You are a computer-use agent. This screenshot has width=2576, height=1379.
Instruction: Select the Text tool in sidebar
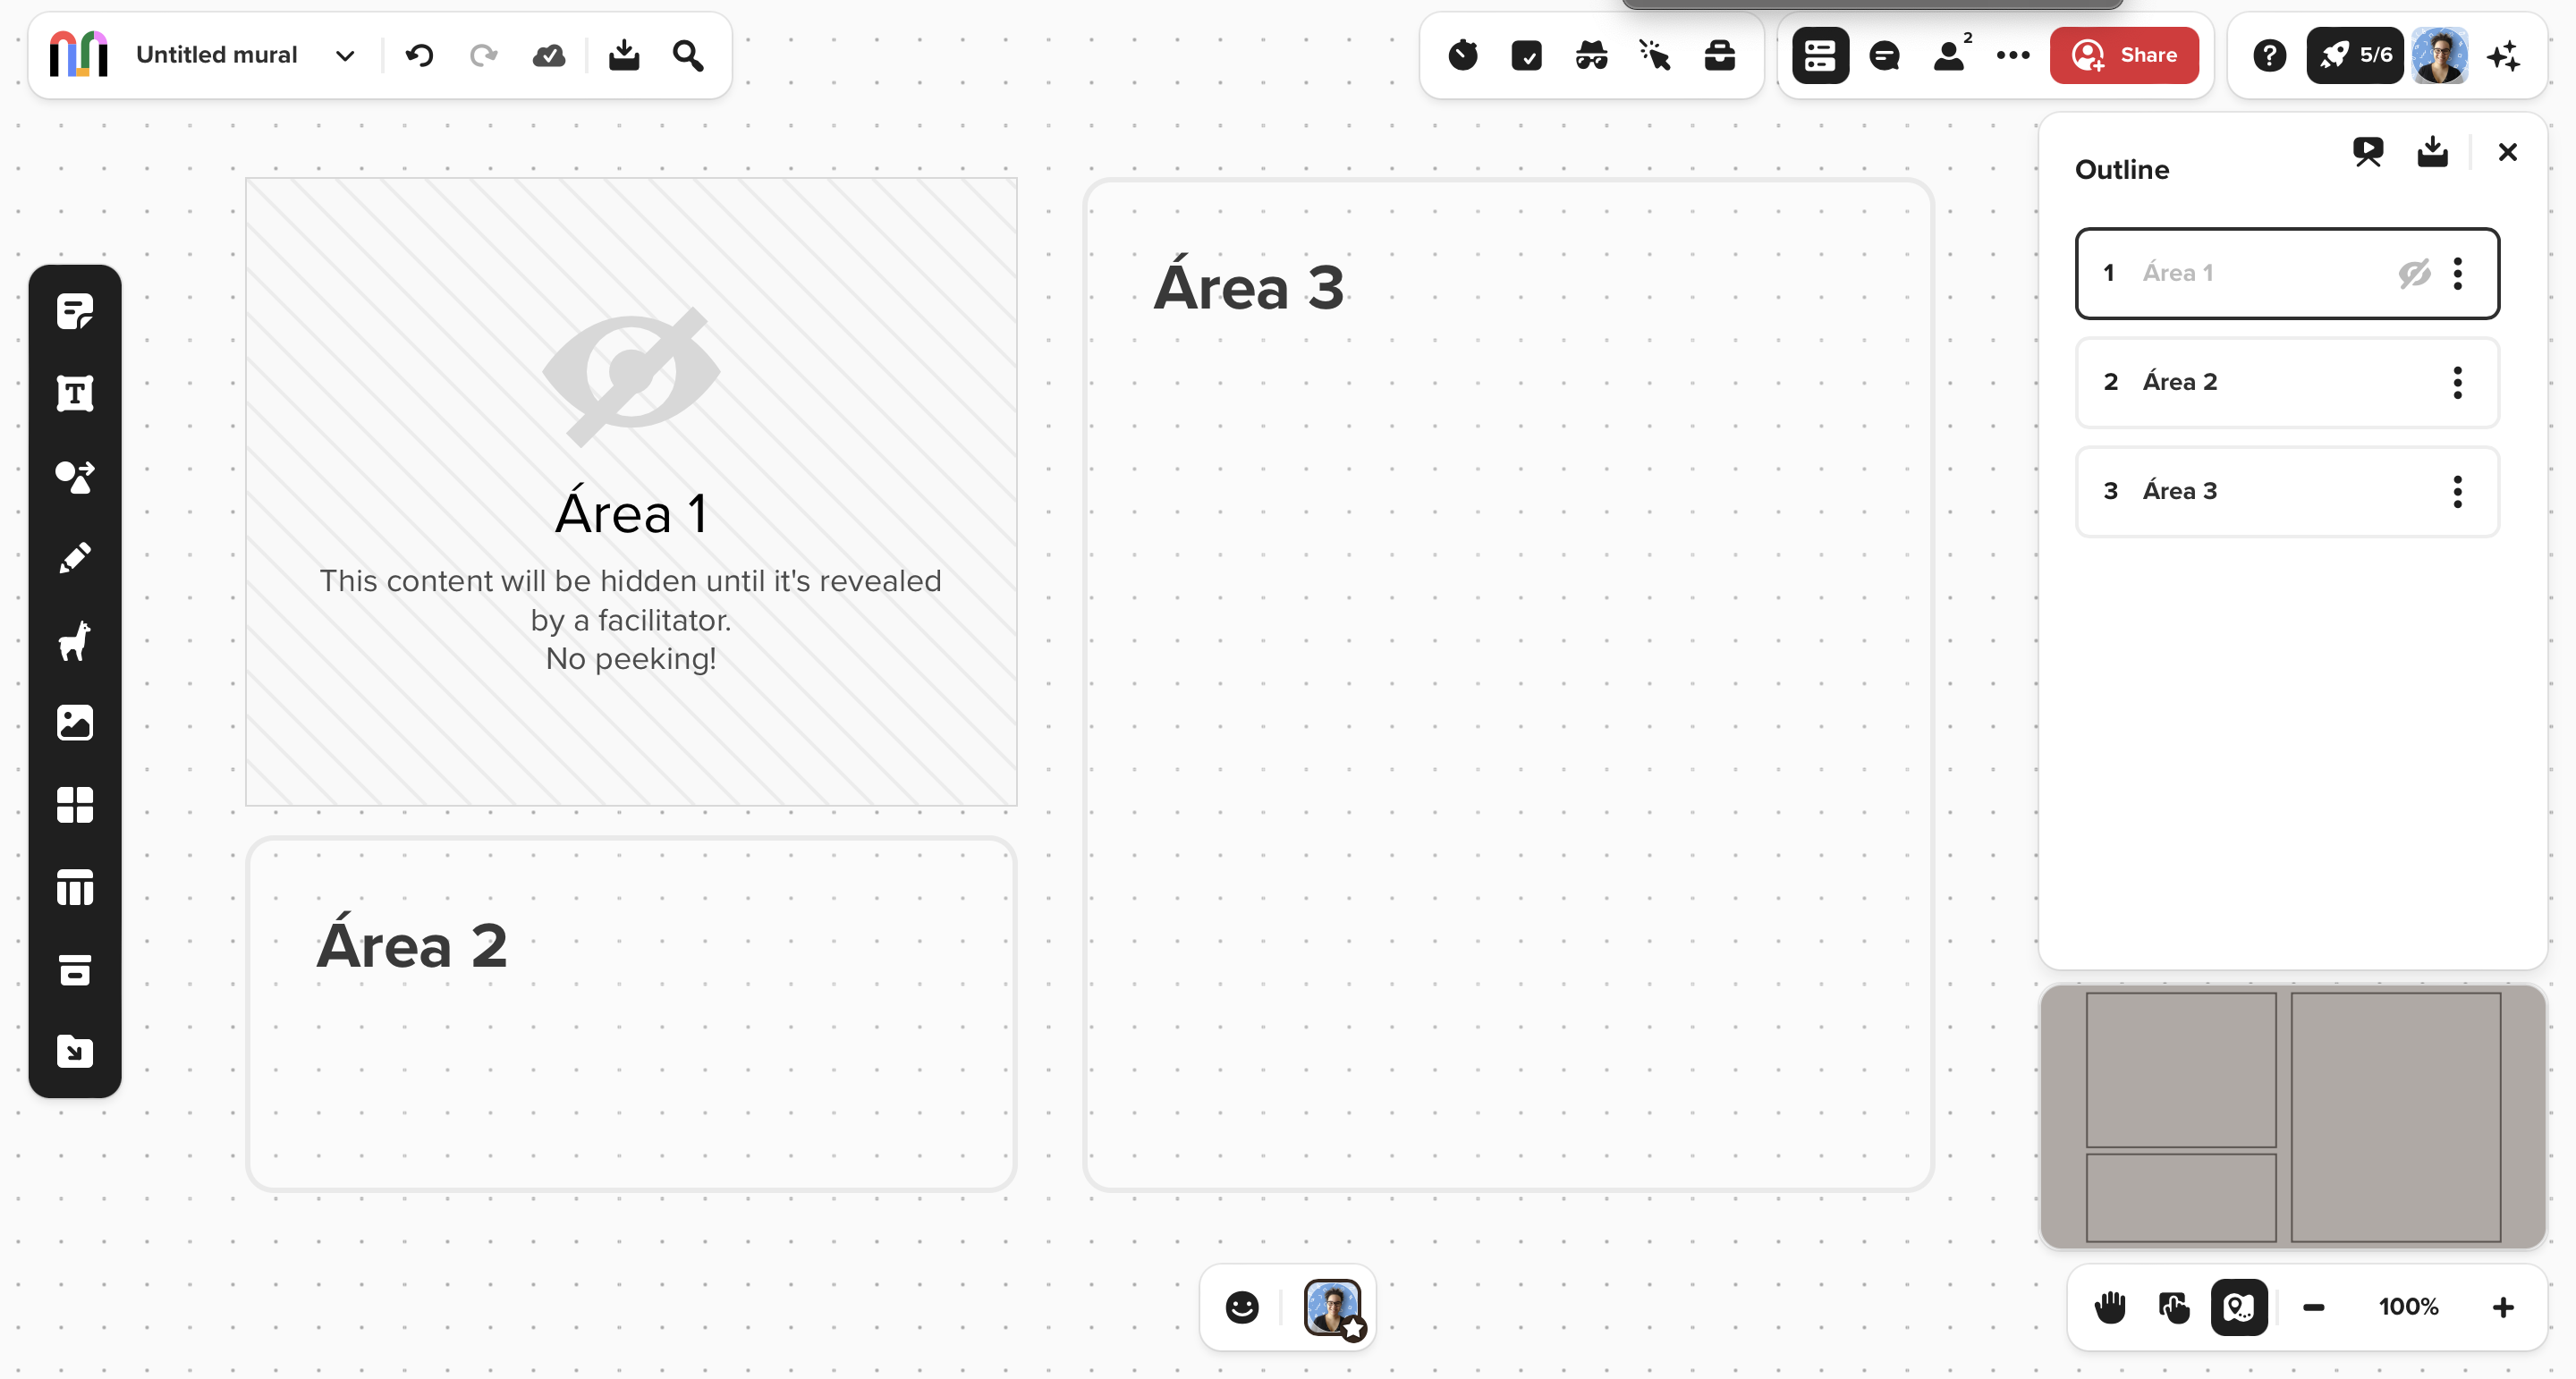tap(75, 394)
